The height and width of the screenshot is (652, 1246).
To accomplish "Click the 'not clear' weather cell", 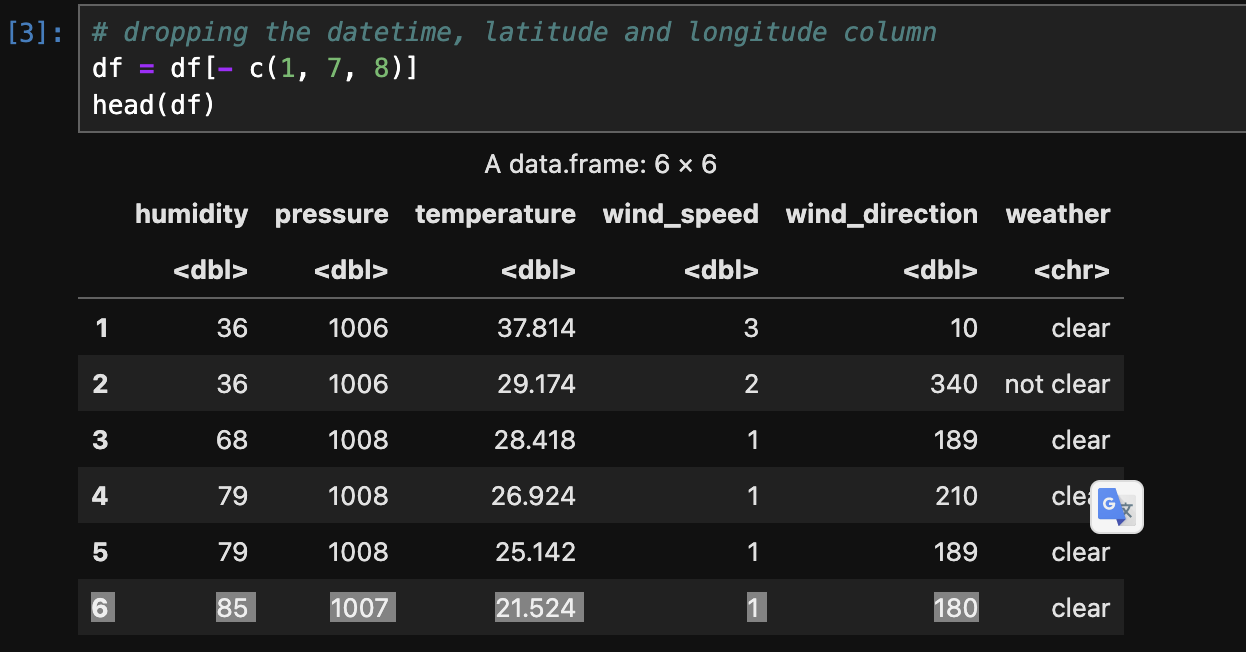I will click(1057, 384).
